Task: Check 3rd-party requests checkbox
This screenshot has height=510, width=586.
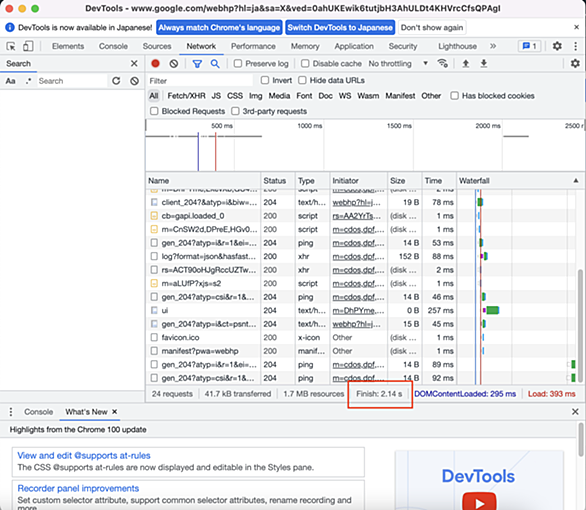Action: tap(235, 111)
